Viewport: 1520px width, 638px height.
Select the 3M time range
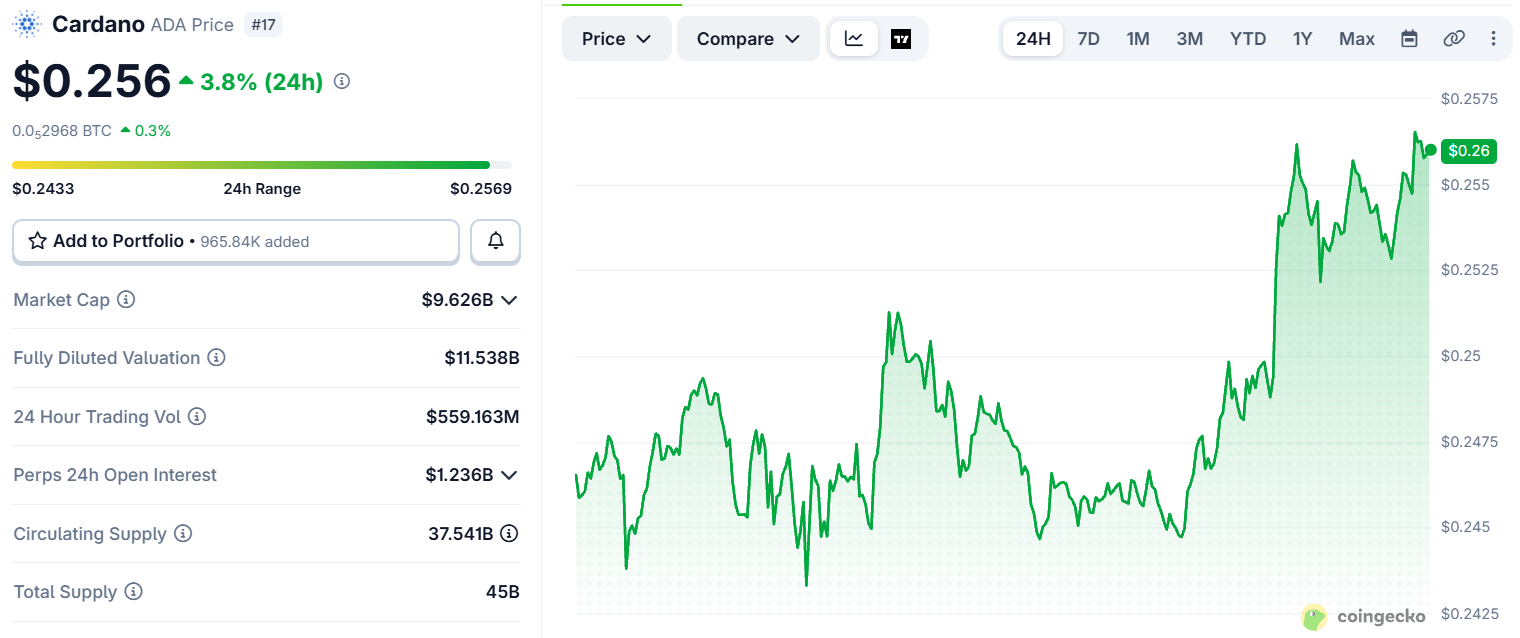coord(1189,39)
